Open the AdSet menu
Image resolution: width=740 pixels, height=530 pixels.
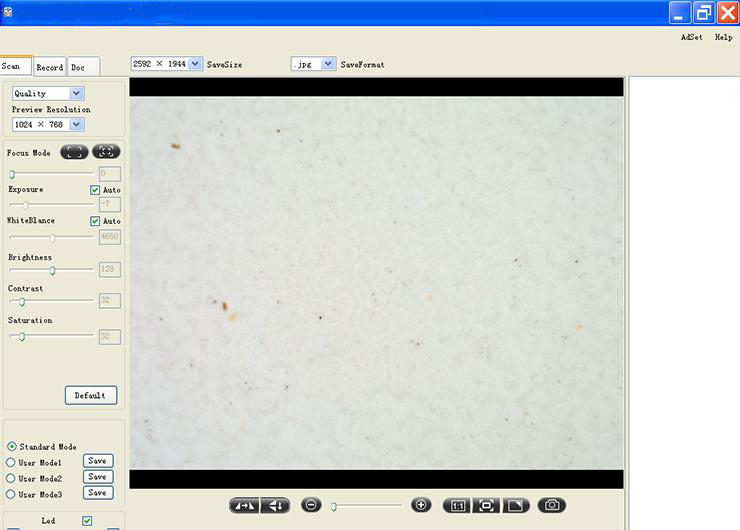[691, 37]
